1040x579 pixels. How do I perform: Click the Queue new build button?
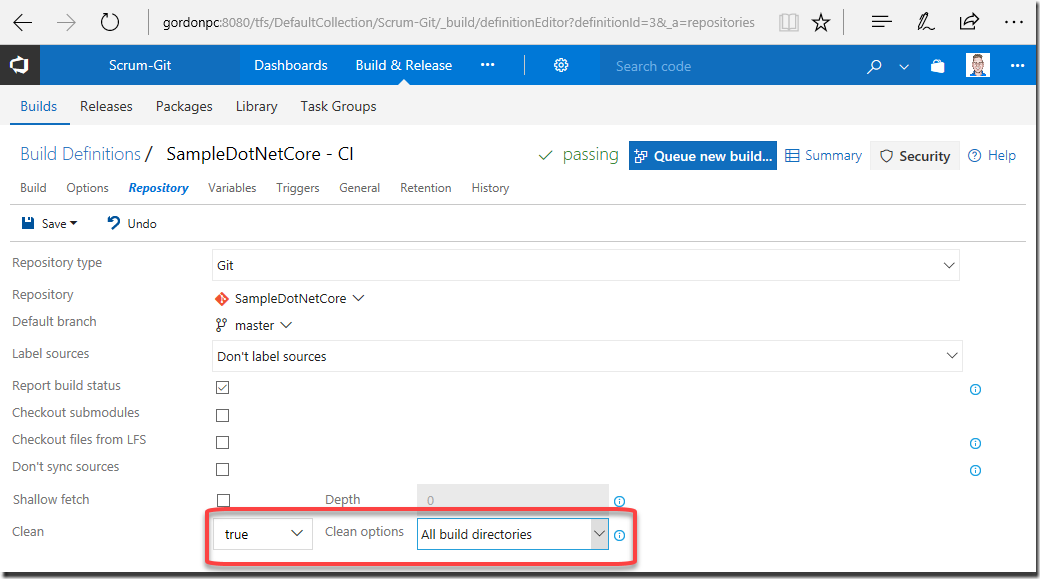click(x=703, y=156)
